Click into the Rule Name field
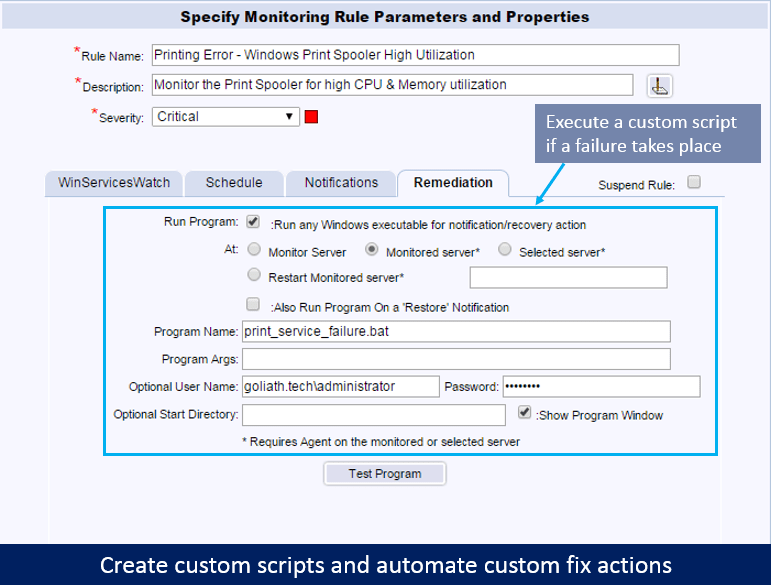This screenshot has height=585, width=771. [415, 55]
